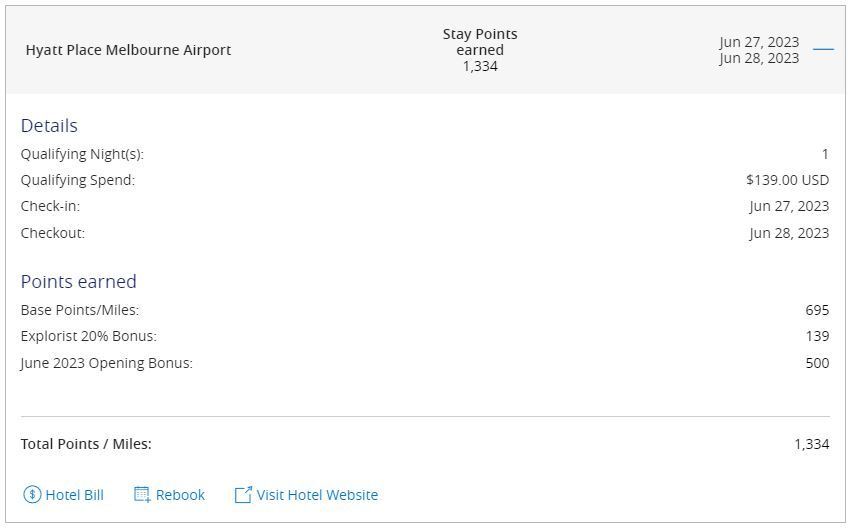
Task: Click the $139.00 USD qualifying spend value
Action: coord(787,180)
